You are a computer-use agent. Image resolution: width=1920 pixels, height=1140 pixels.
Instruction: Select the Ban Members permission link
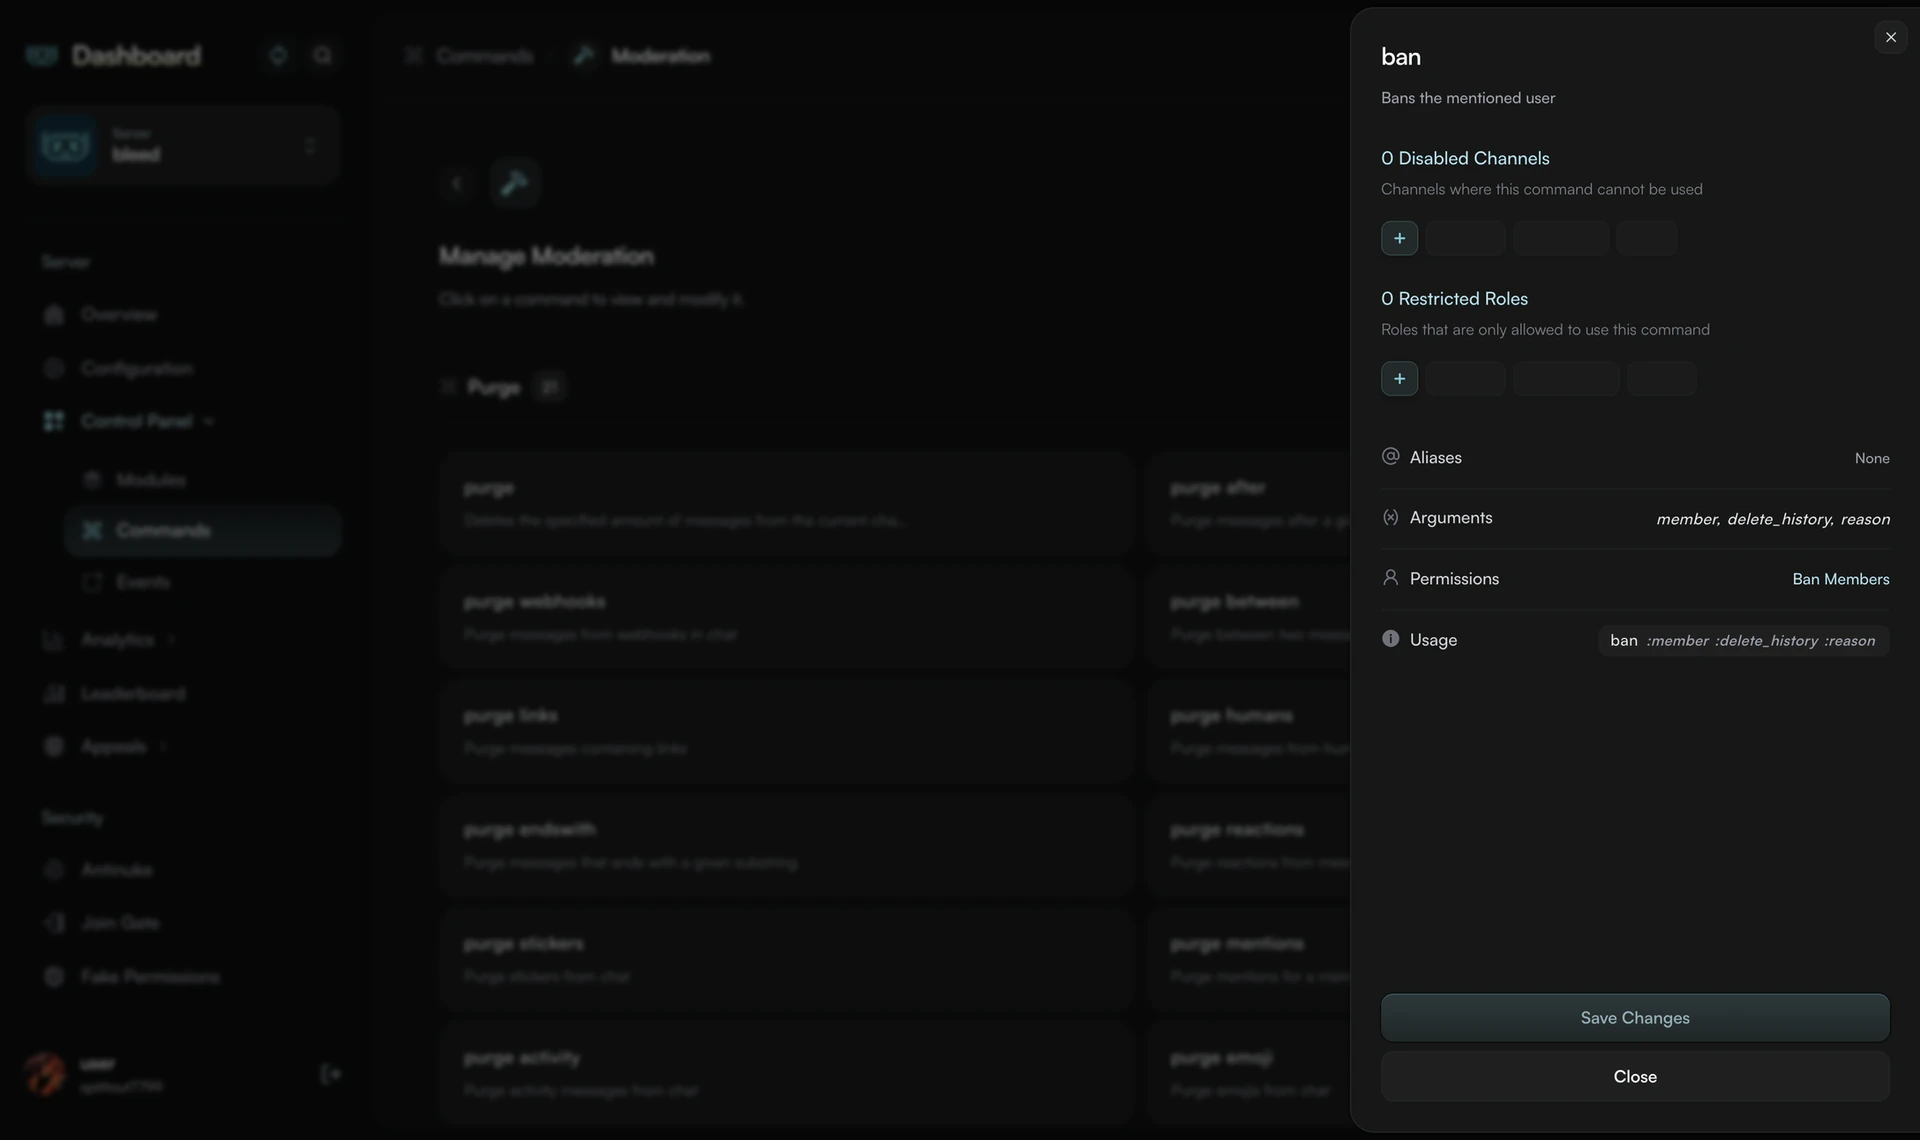click(x=1840, y=579)
